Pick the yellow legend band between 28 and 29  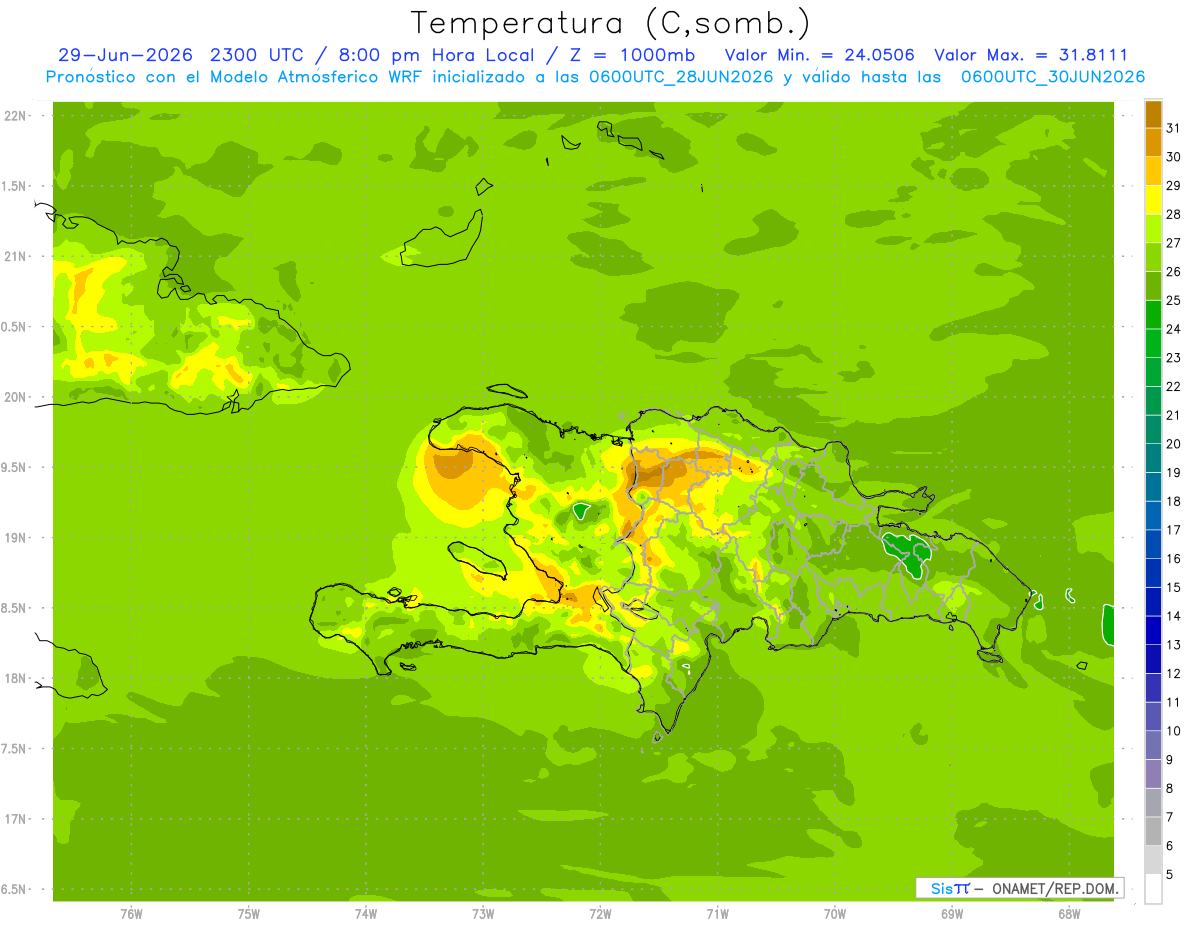pos(1153,200)
